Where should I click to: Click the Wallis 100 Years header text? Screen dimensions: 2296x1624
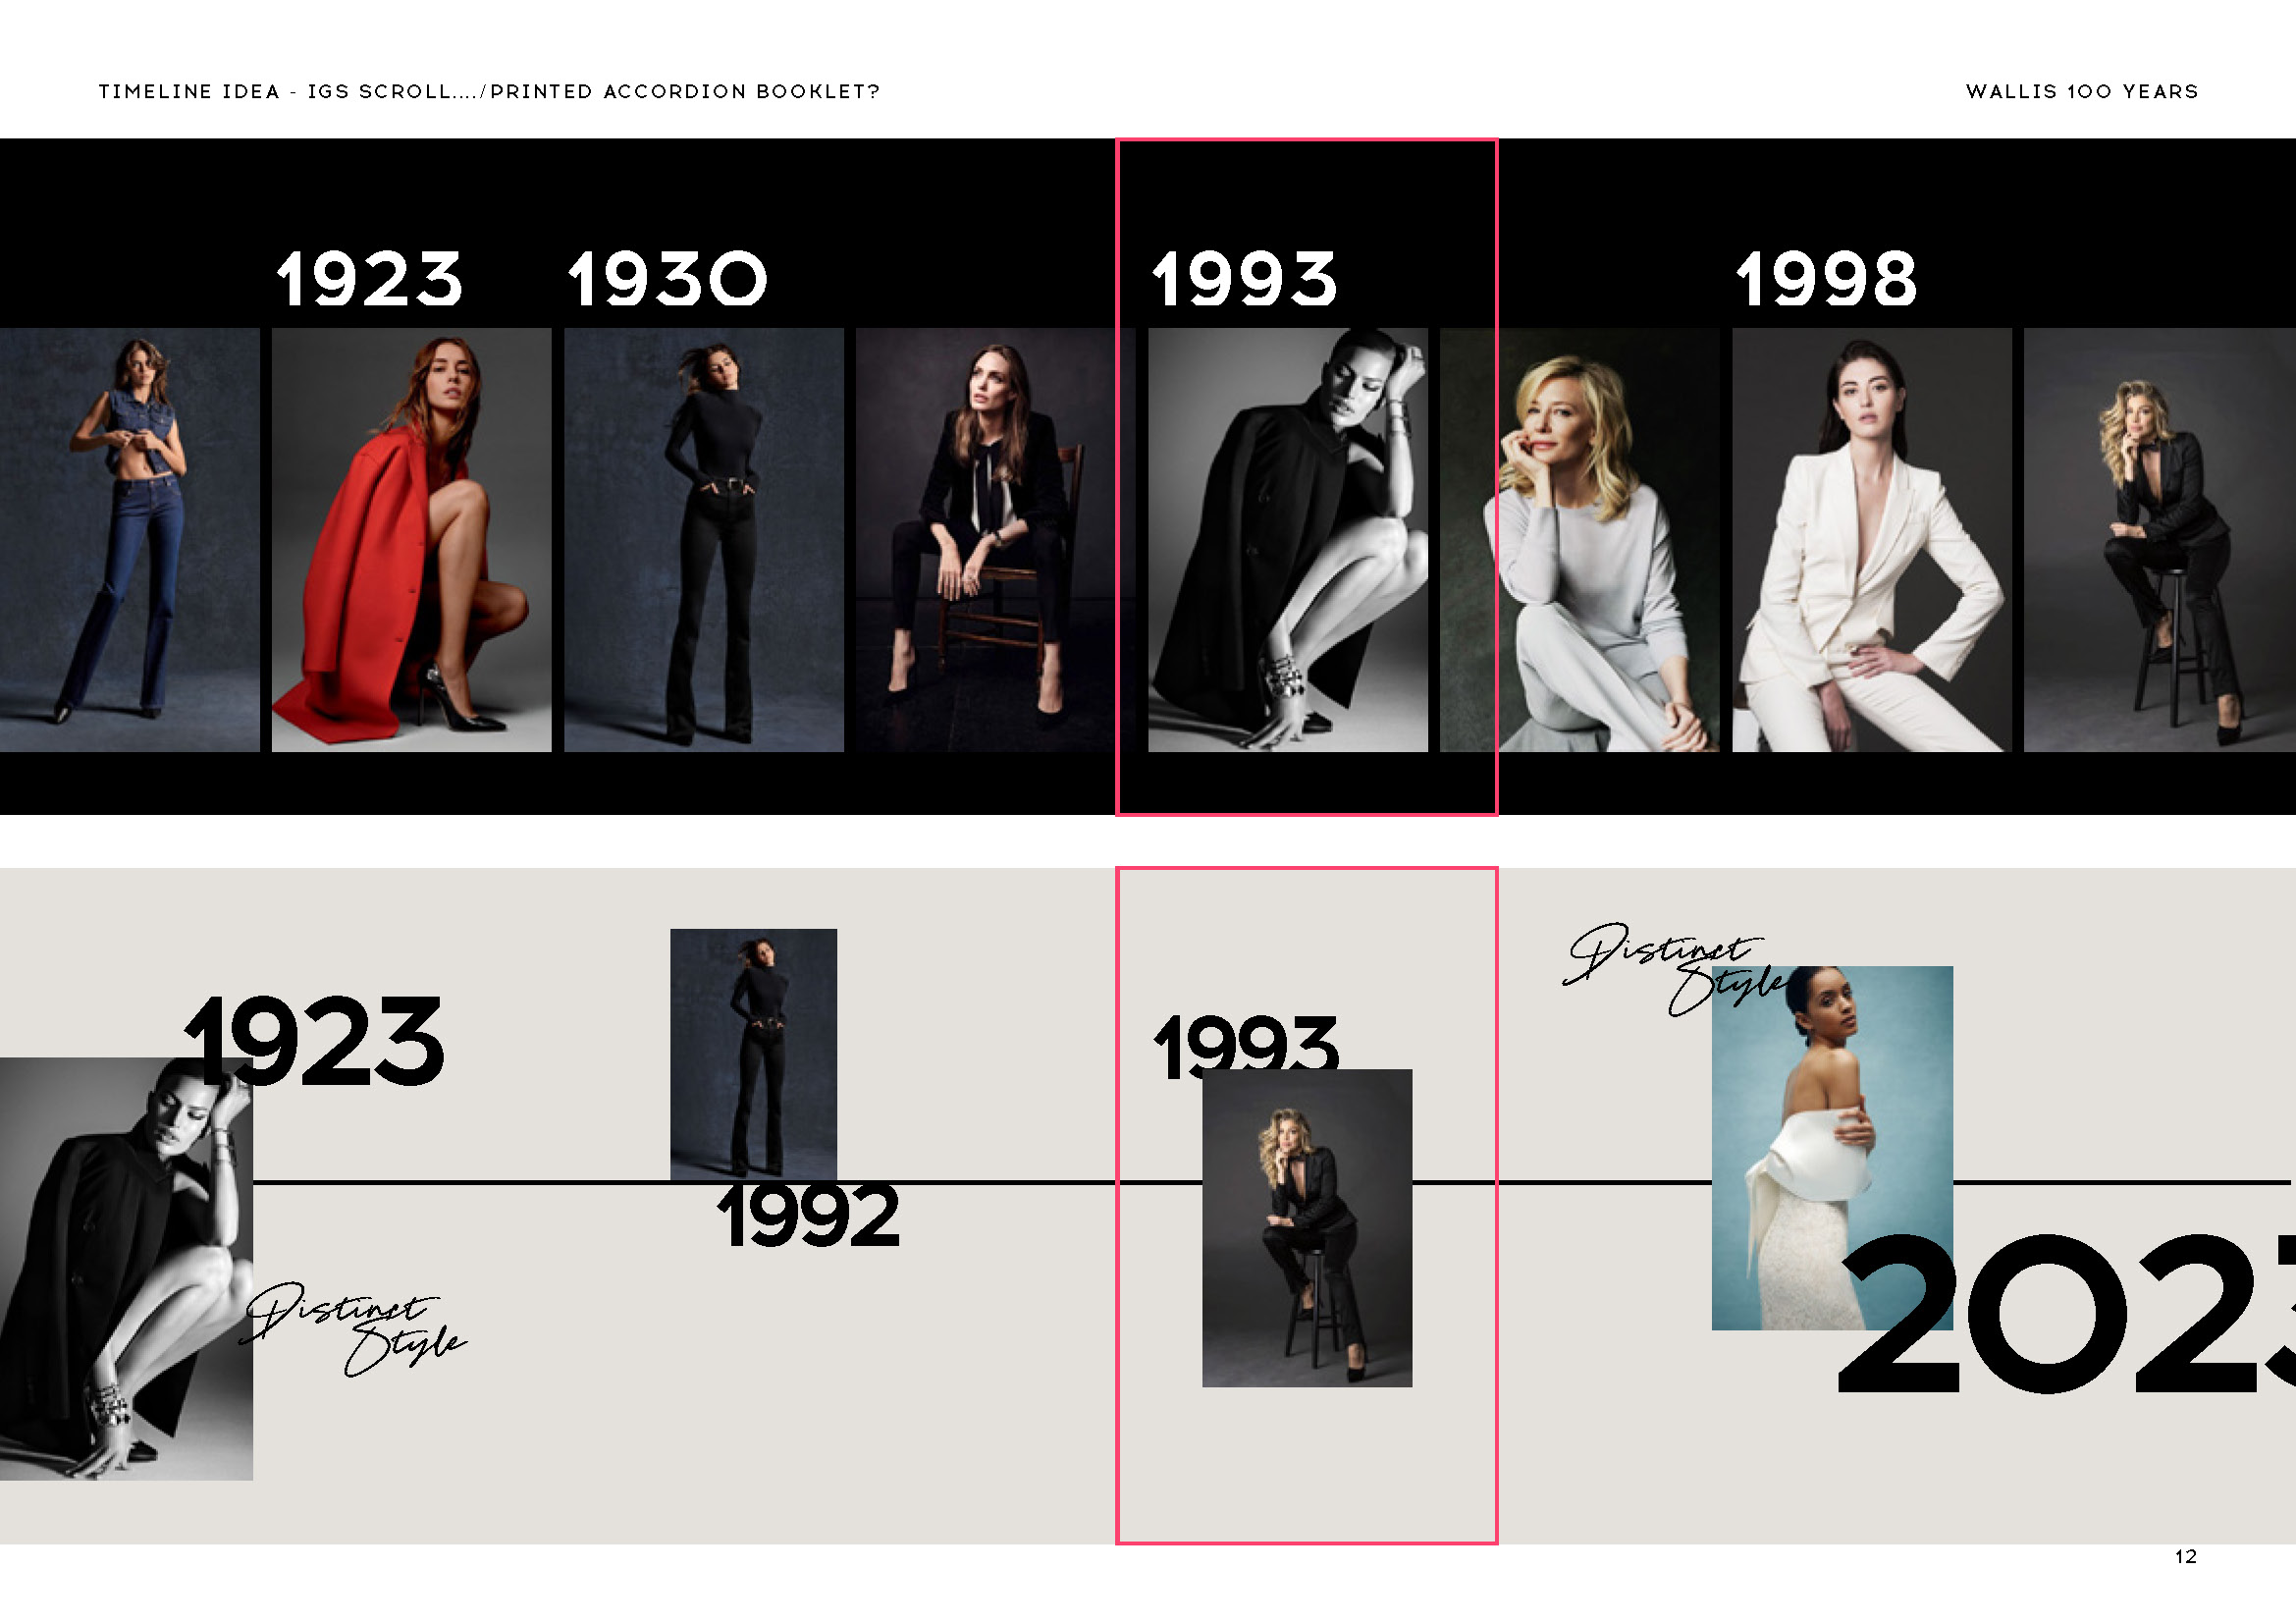click(2082, 92)
